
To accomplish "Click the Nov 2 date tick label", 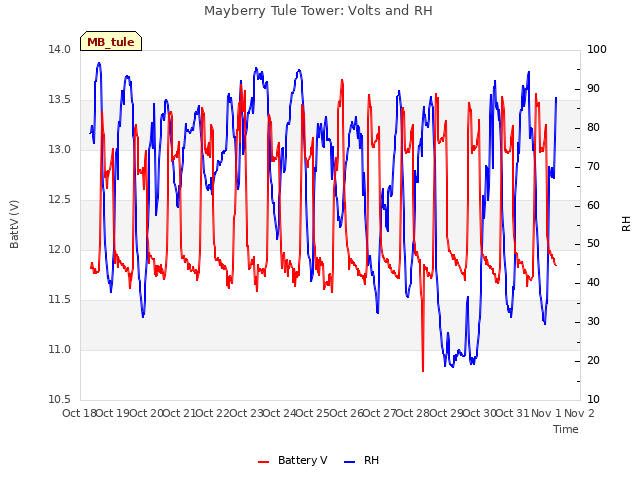I will pyautogui.click(x=579, y=413).
